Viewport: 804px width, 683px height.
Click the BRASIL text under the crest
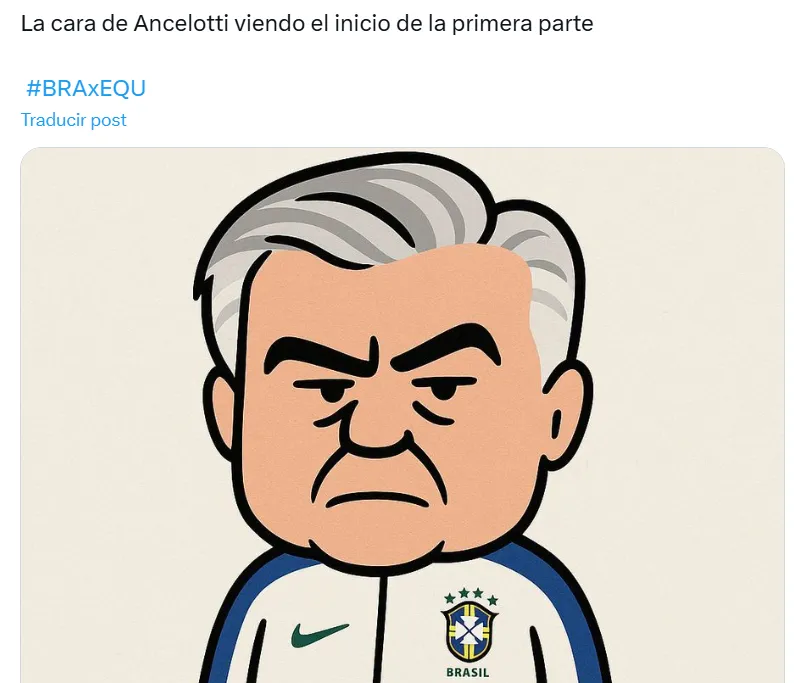[x=468, y=672]
